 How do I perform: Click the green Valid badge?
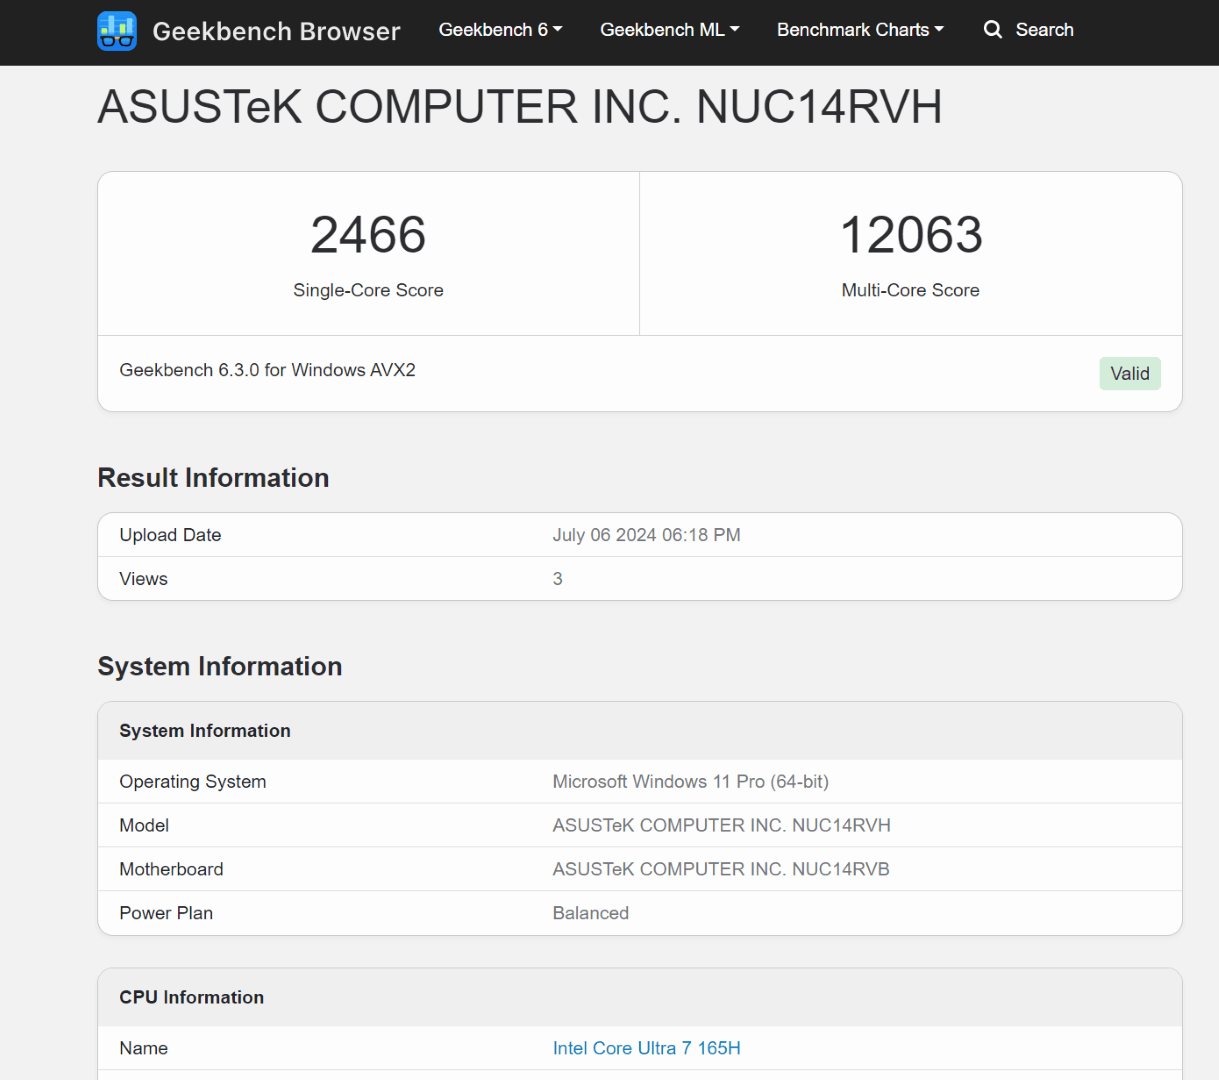pos(1129,374)
